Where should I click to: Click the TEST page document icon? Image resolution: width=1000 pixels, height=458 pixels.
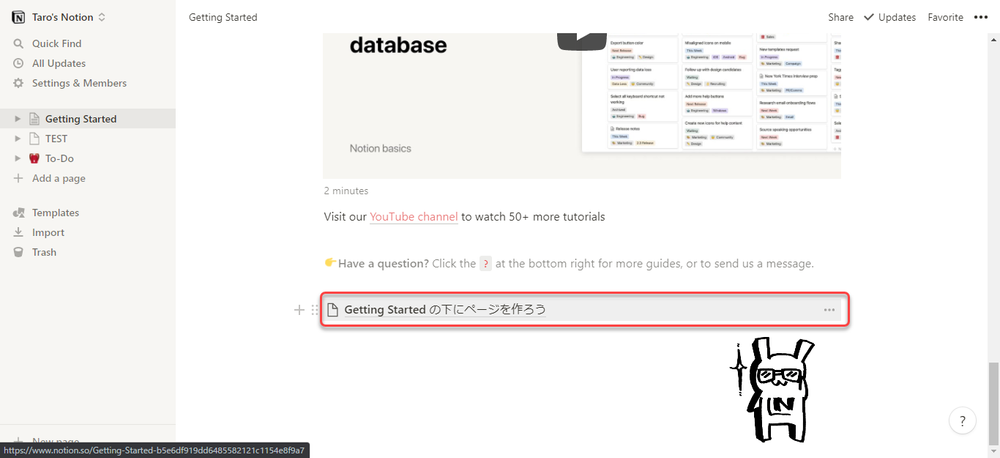point(35,138)
